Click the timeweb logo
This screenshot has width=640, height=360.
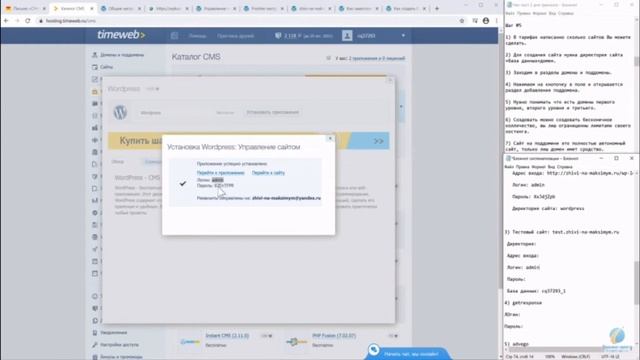point(121,35)
